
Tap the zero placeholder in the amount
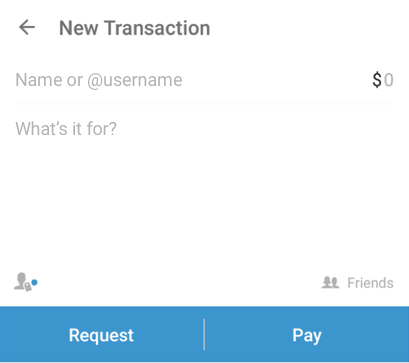coord(389,80)
